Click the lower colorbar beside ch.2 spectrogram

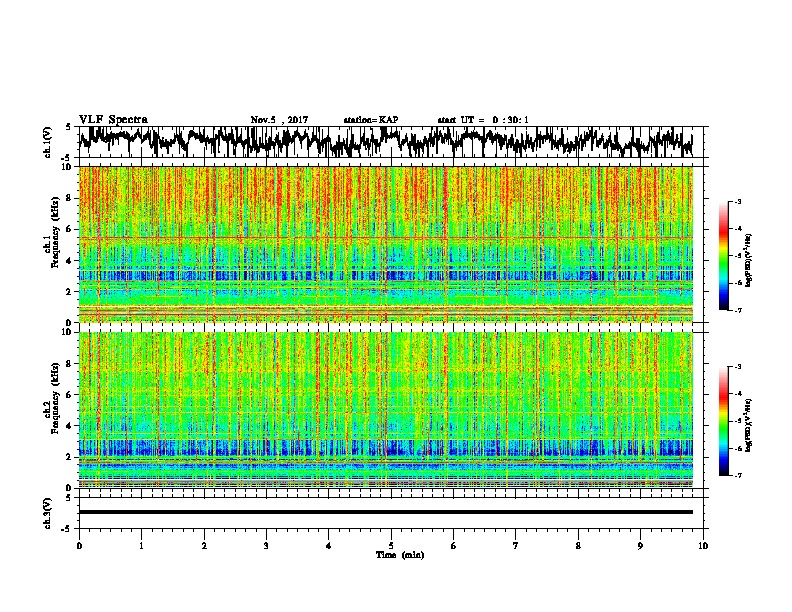pyautogui.click(x=723, y=421)
